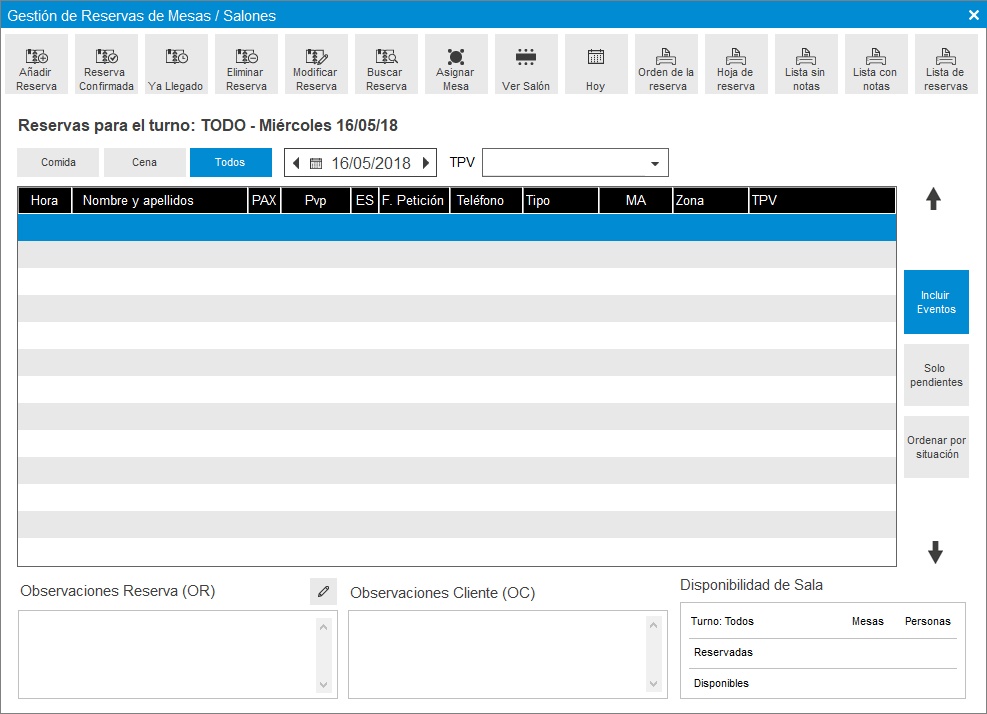Switch to the Cena shift tab

click(x=145, y=163)
